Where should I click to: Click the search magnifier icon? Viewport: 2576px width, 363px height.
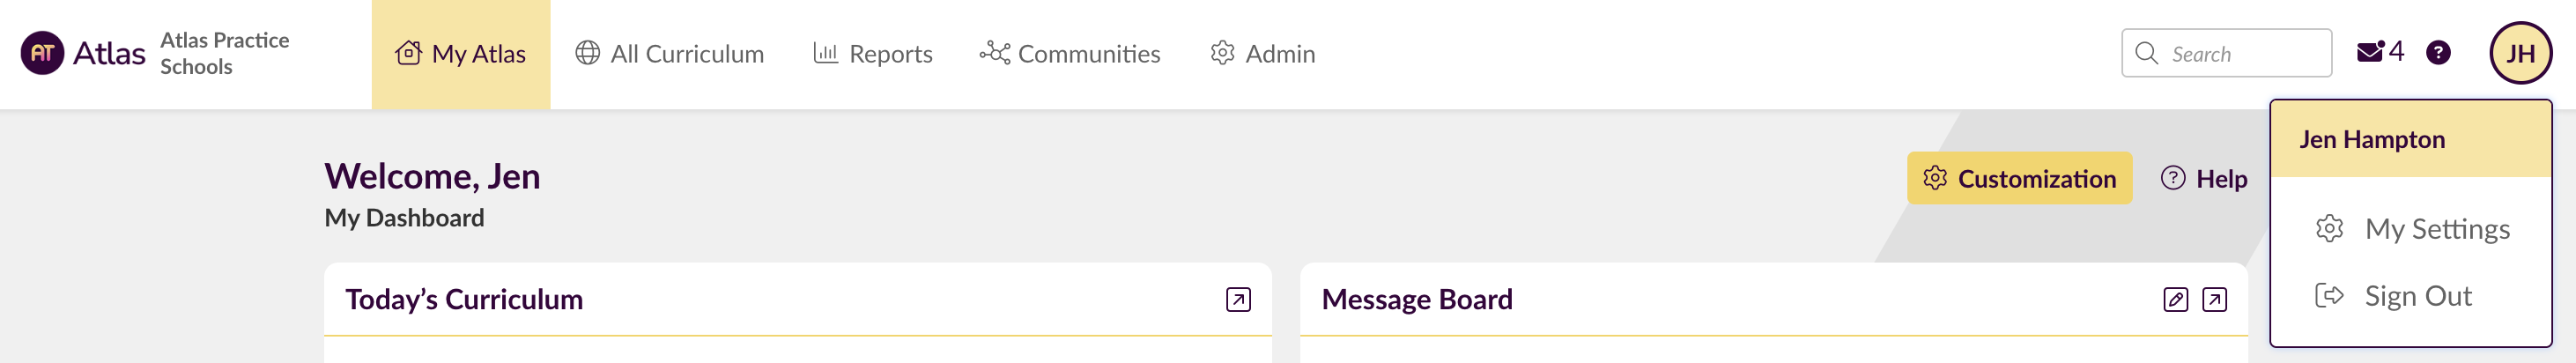pyautogui.click(x=2146, y=53)
